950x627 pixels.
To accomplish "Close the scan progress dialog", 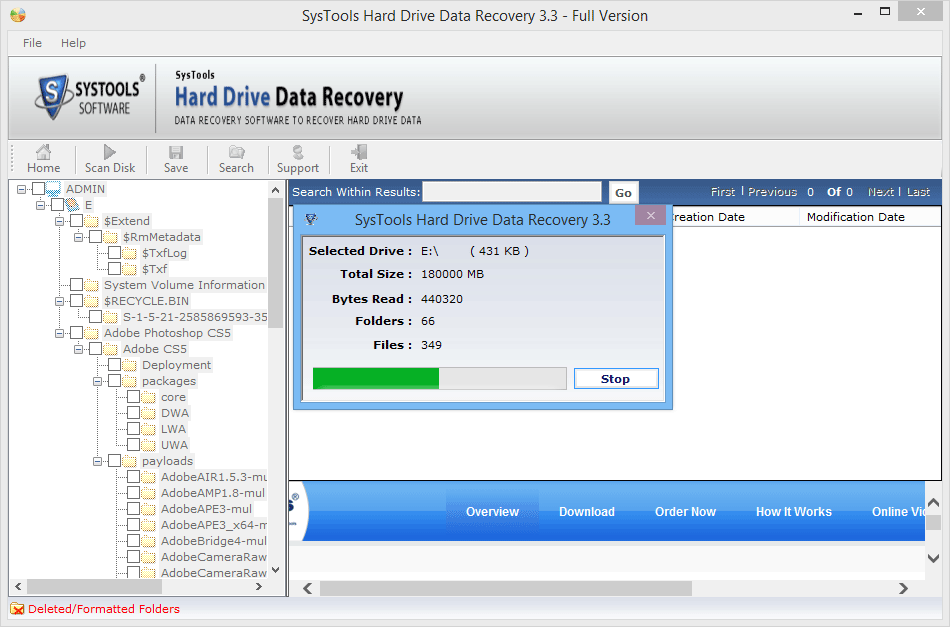I will pyautogui.click(x=651, y=216).
